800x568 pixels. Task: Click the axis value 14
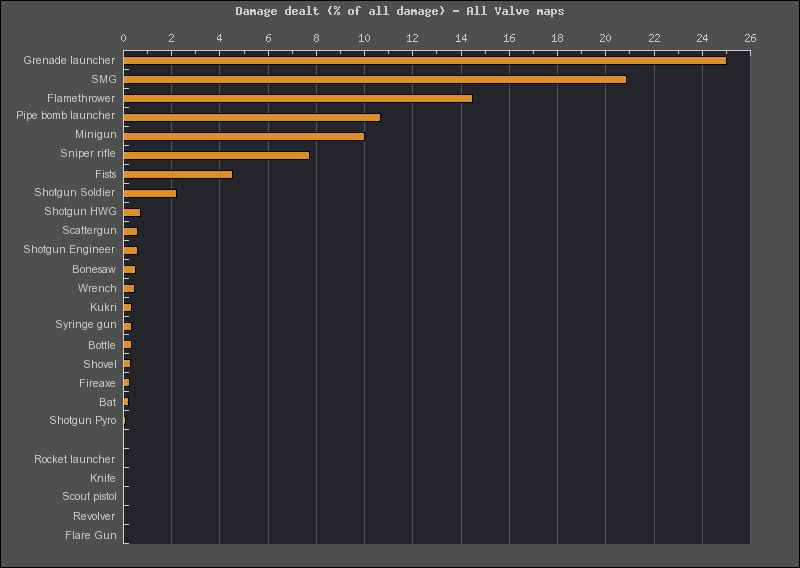click(461, 38)
